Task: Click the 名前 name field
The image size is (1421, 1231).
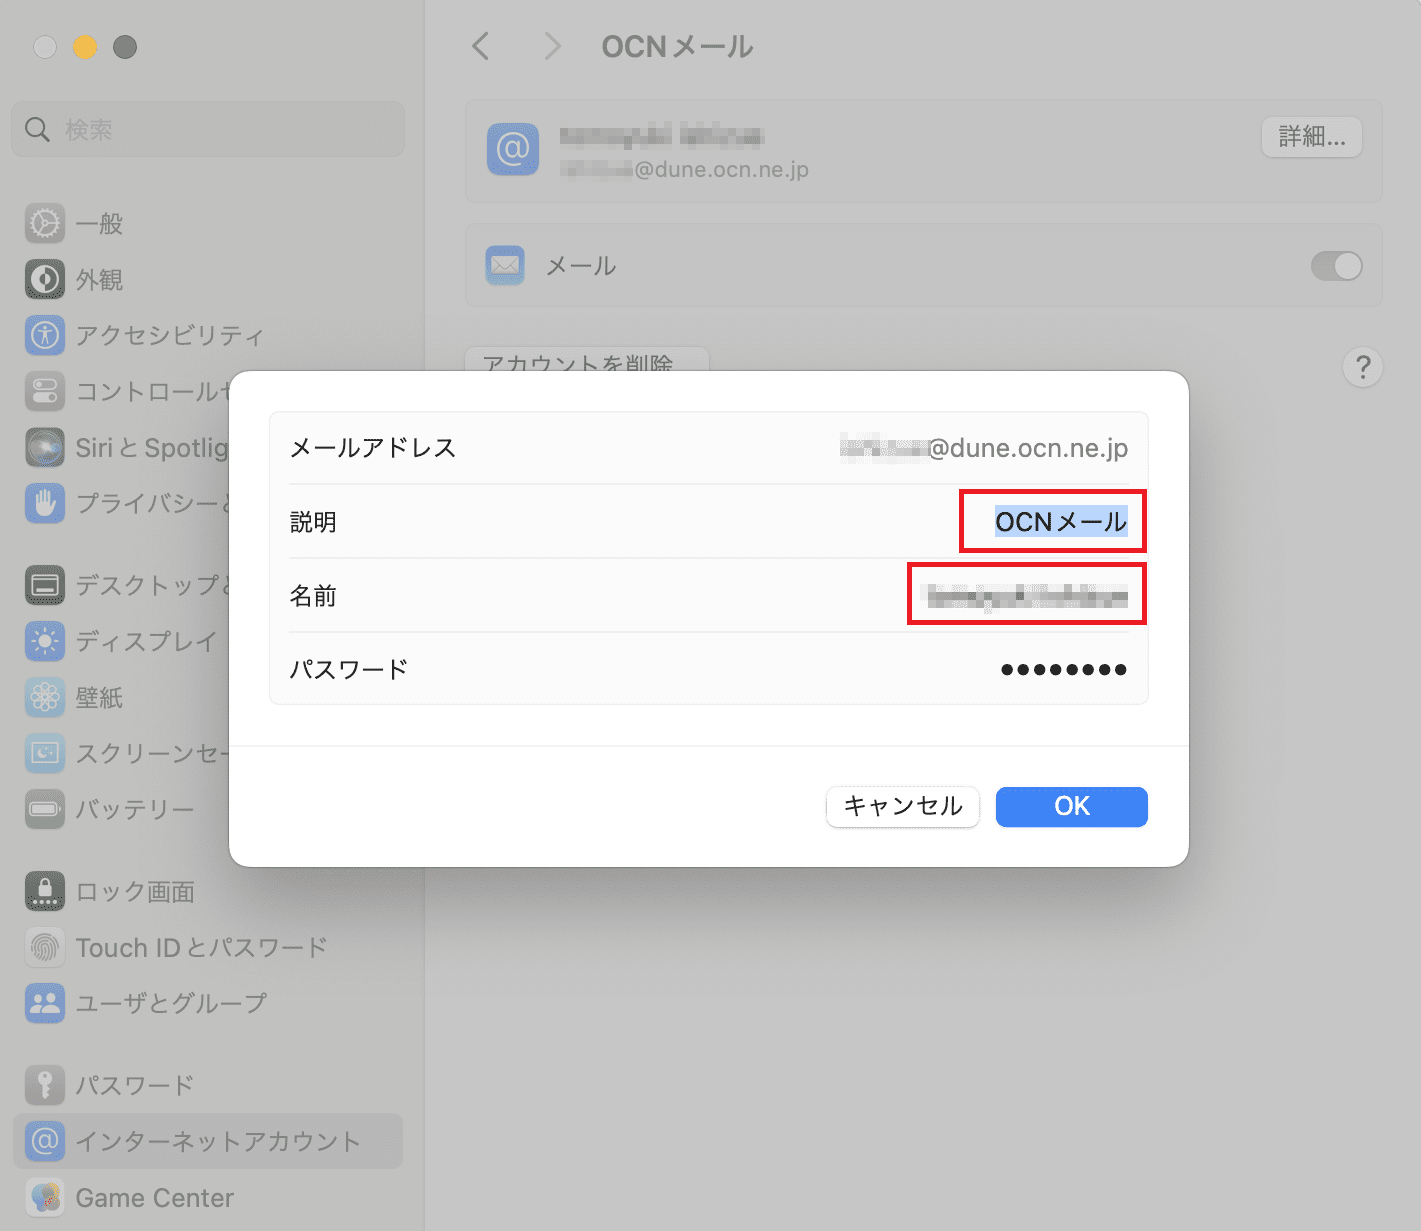Action: click(1027, 597)
